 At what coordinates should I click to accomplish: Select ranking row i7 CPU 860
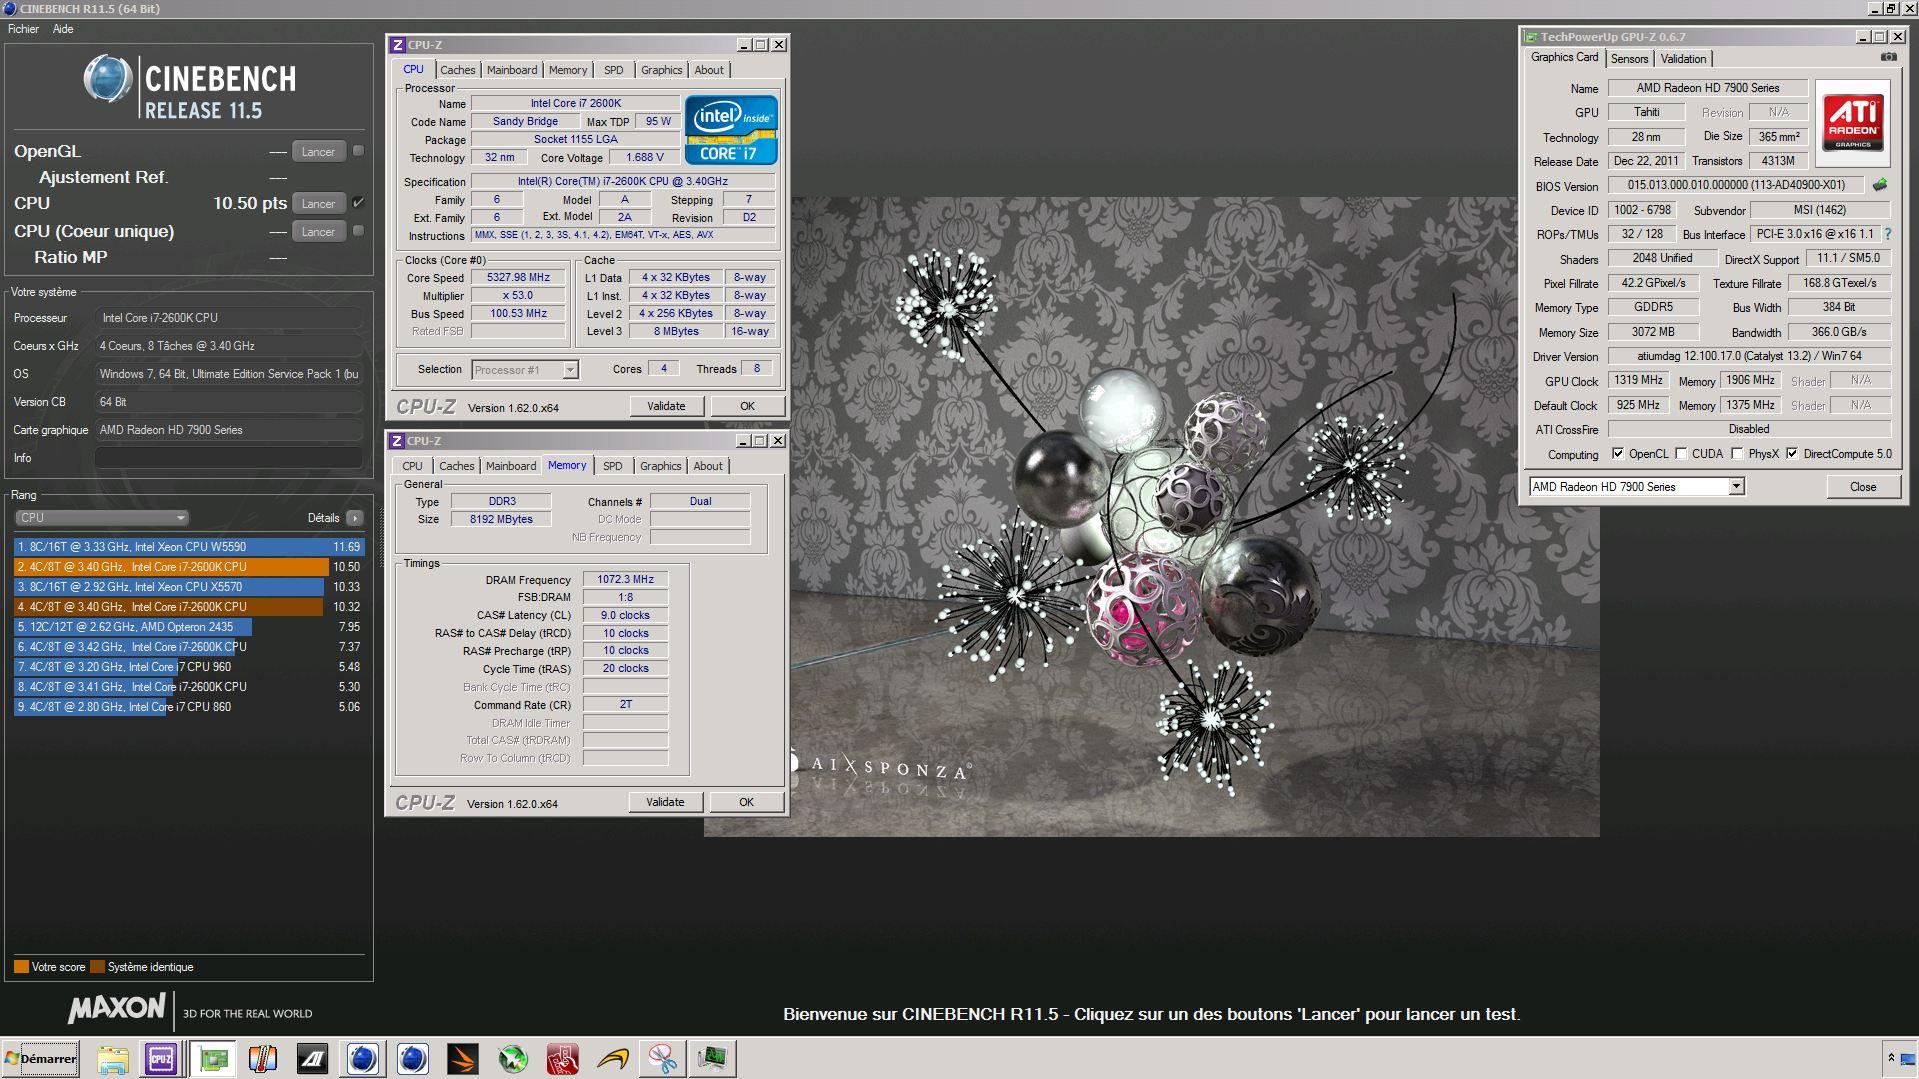188,707
